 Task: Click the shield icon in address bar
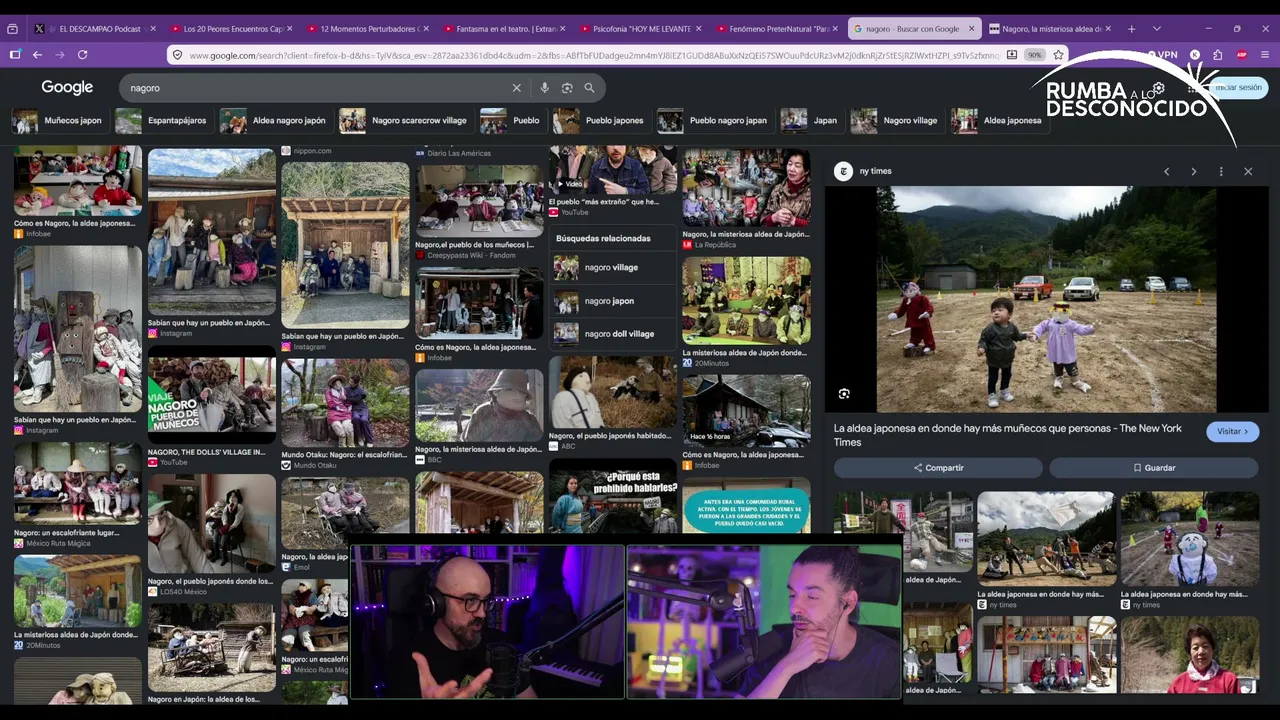click(178, 55)
